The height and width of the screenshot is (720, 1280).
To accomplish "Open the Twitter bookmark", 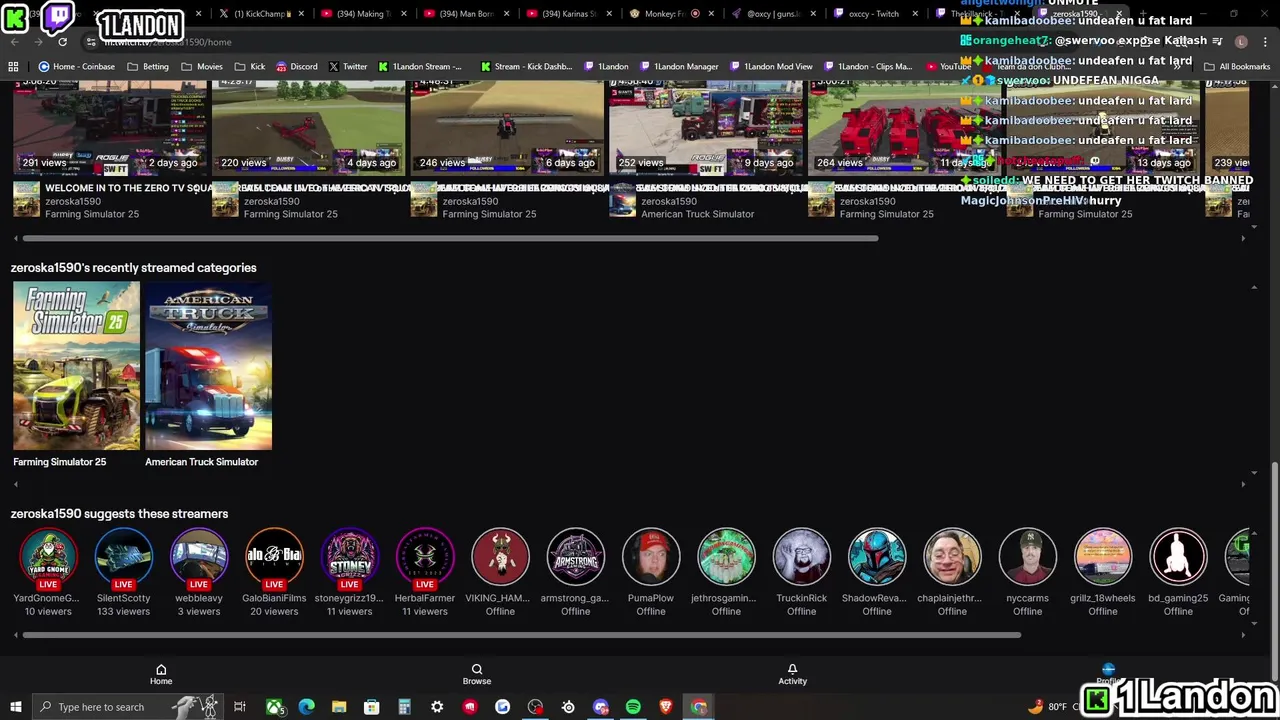I will pos(348,66).
